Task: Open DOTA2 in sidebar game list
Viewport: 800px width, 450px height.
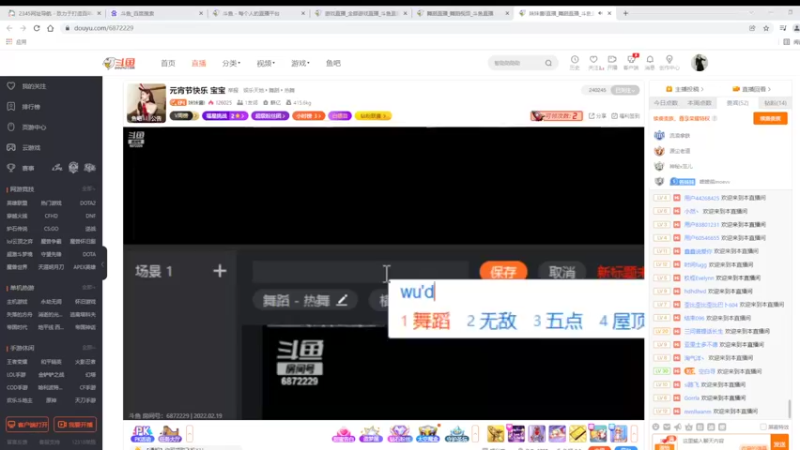Action: pos(88,203)
